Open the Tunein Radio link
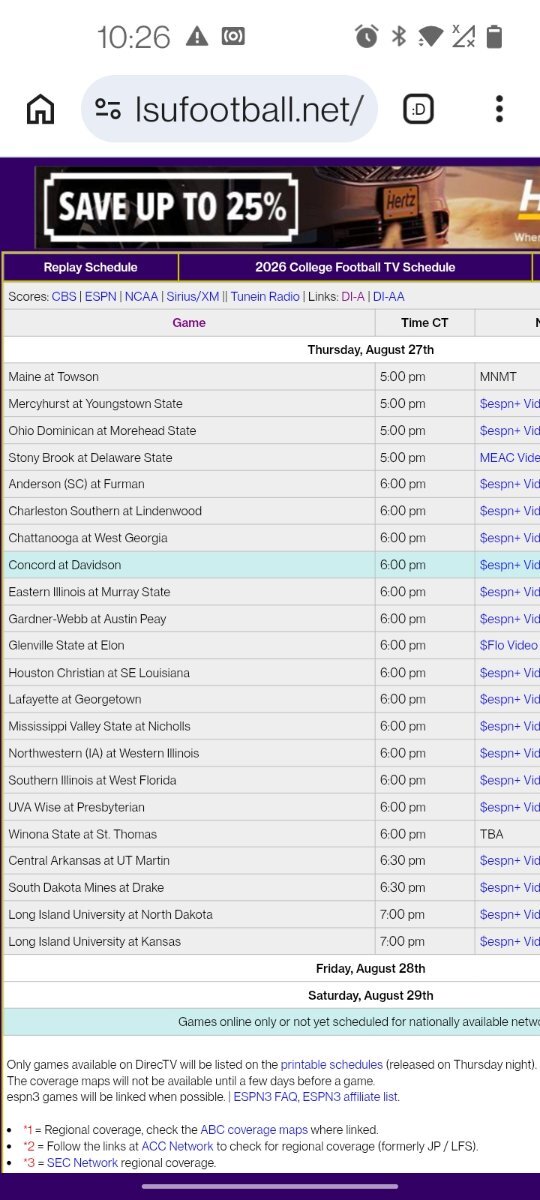 (x=265, y=297)
